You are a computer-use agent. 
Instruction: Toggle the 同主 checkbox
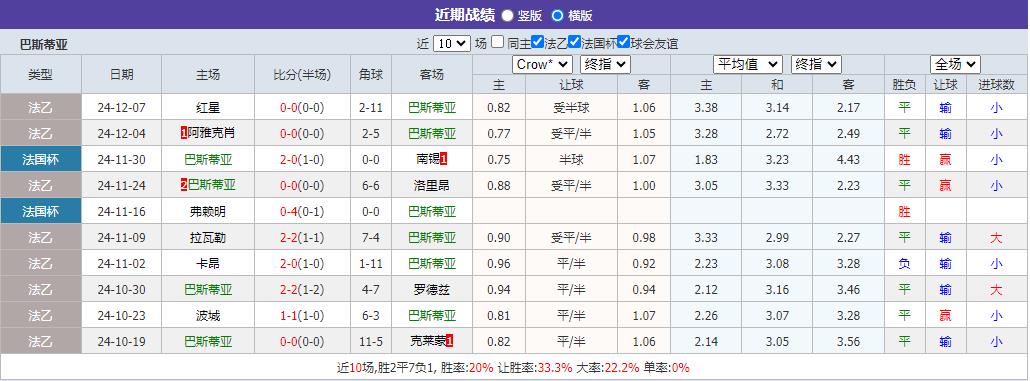pyautogui.click(x=497, y=43)
